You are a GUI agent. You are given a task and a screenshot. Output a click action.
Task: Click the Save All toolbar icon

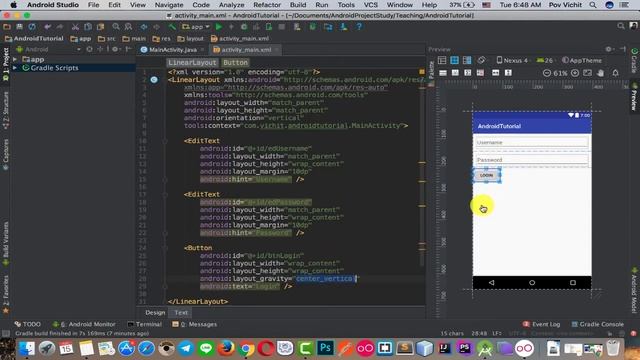pos(19,27)
